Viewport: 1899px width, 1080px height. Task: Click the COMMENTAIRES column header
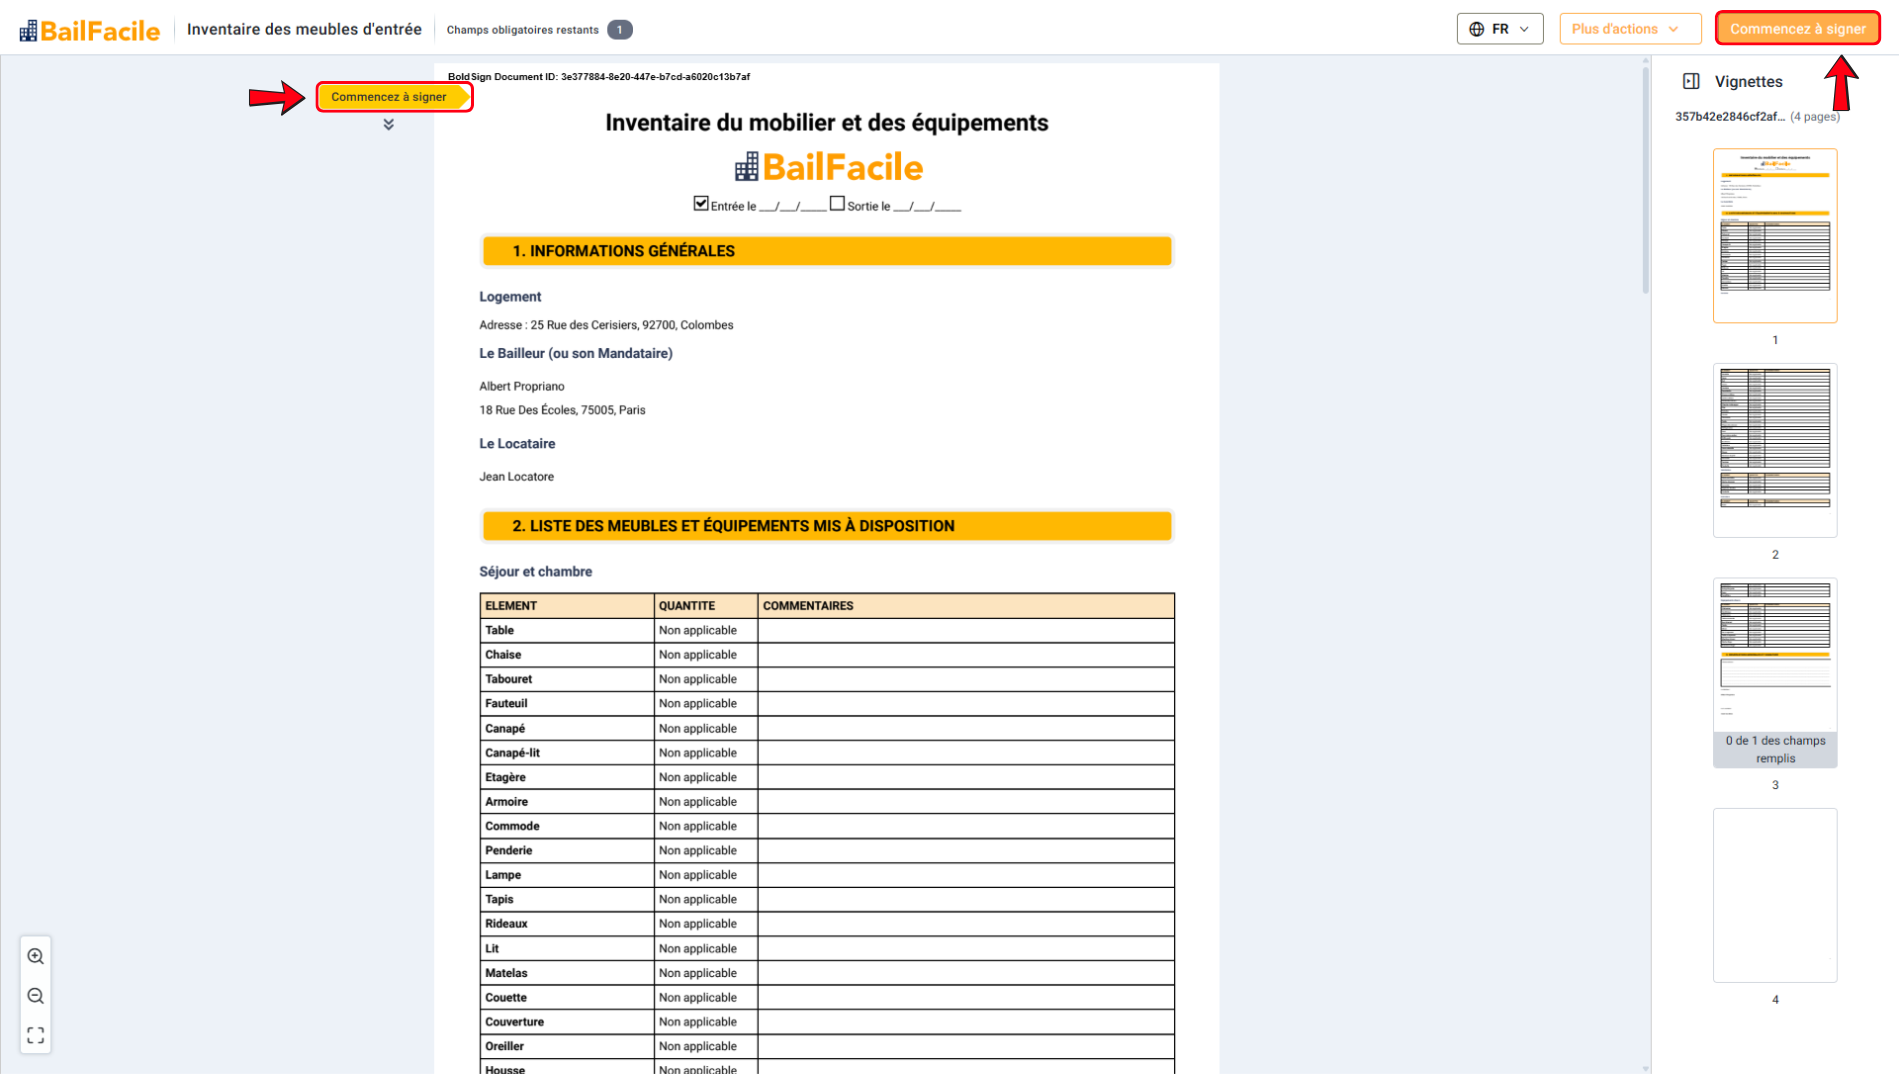(x=966, y=606)
